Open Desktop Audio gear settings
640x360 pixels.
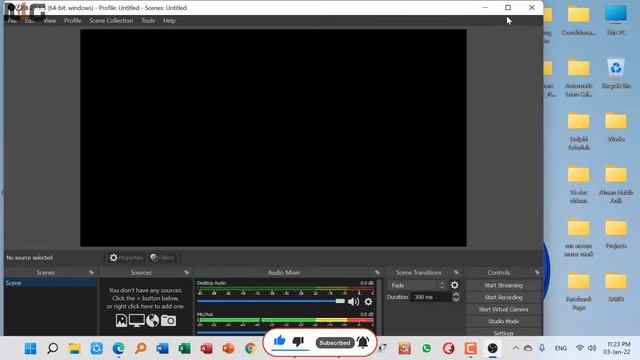click(368, 302)
